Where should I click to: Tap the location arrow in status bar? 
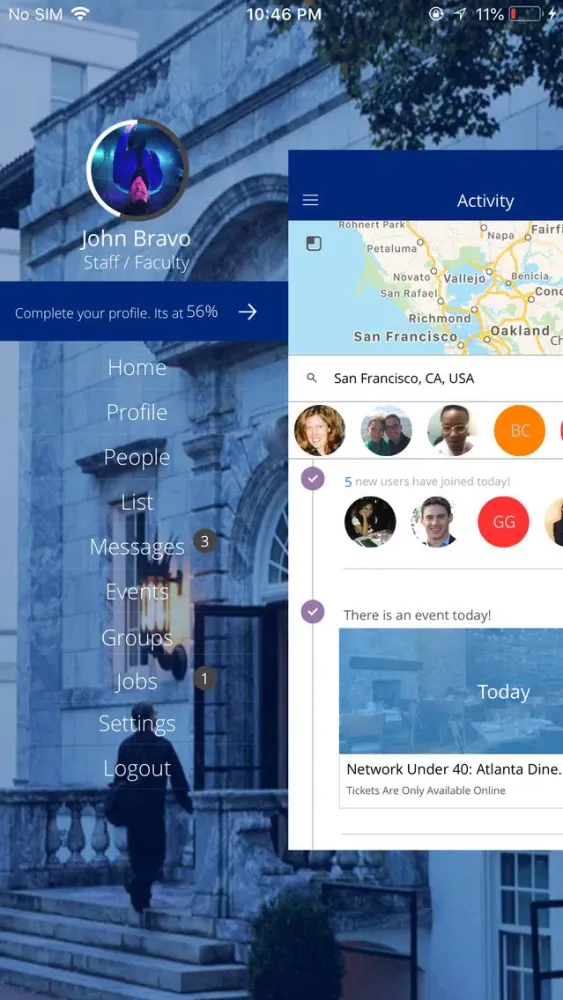[460, 14]
